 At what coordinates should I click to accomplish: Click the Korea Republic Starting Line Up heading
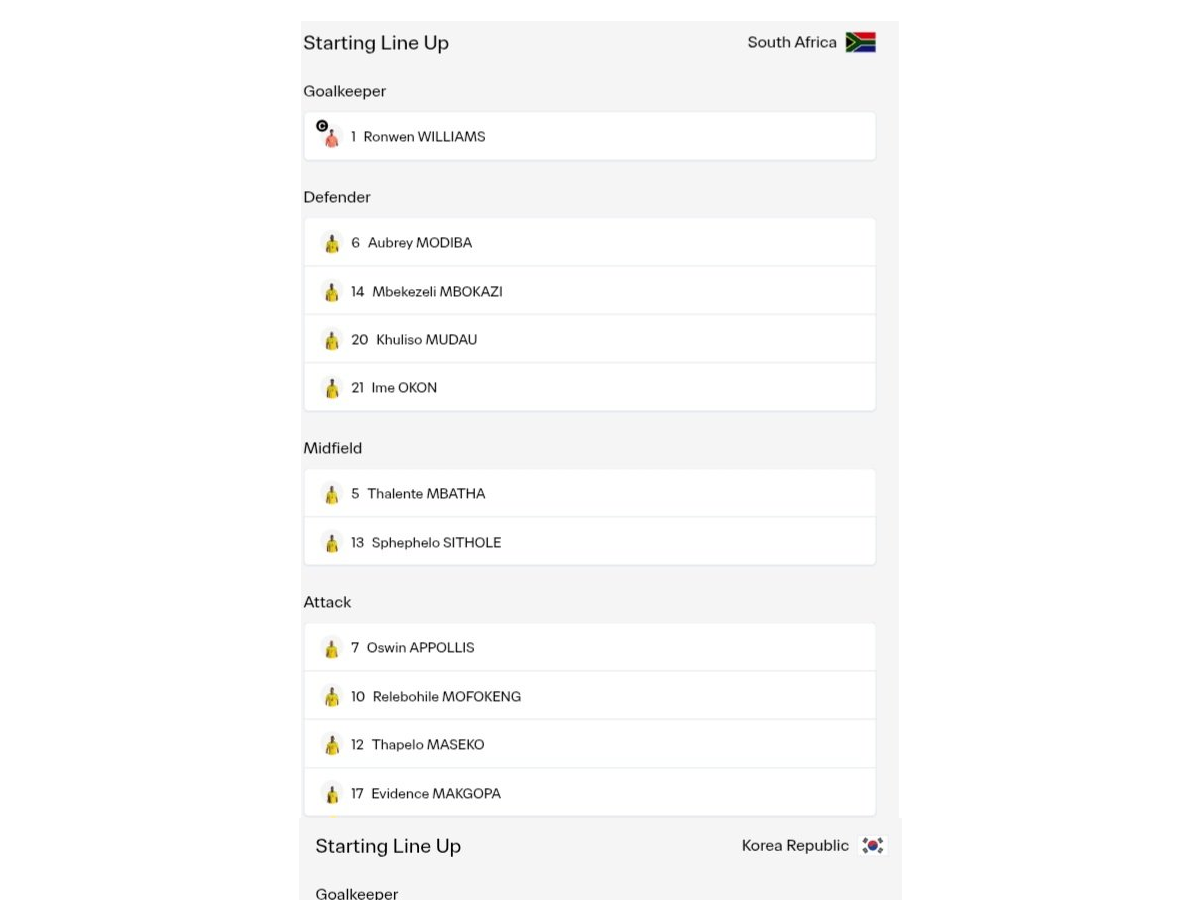[388, 846]
